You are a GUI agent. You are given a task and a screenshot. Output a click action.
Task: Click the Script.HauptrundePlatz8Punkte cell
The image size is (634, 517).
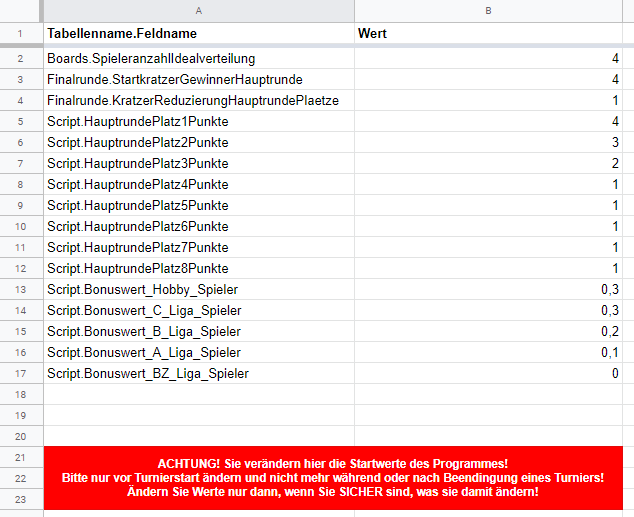(x=198, y=269)
